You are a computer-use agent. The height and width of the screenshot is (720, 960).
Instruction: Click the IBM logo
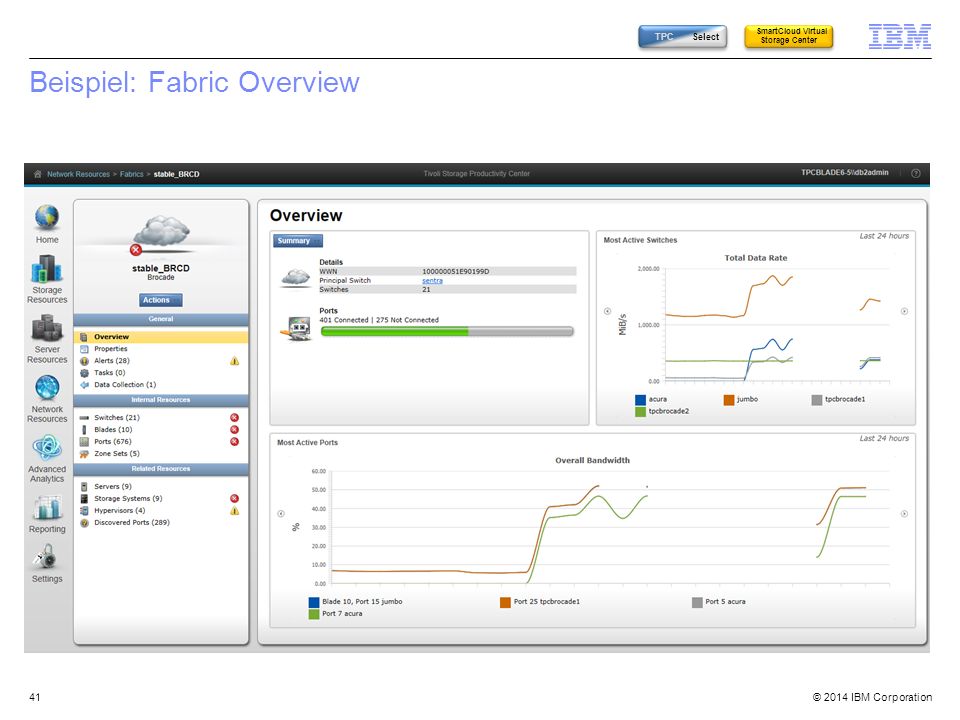pyautogui.click(x=900, y=37)
